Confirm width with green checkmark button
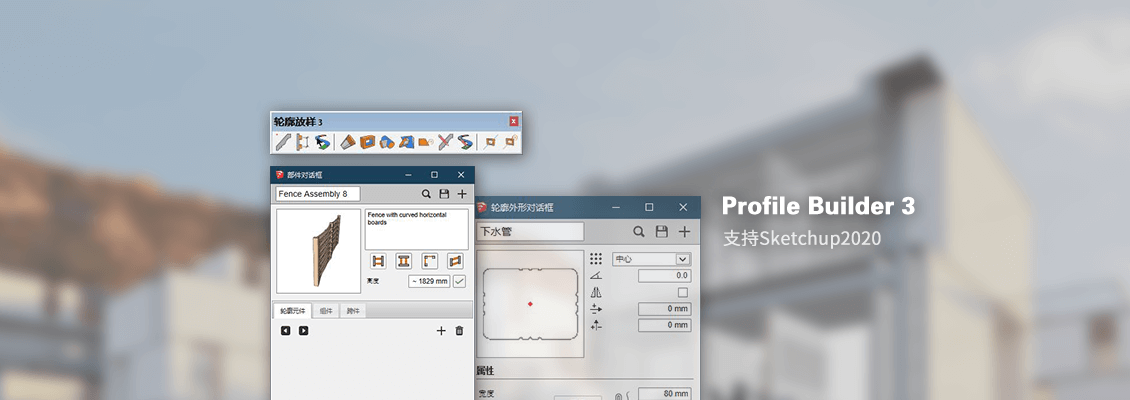 tap(459, 281)
